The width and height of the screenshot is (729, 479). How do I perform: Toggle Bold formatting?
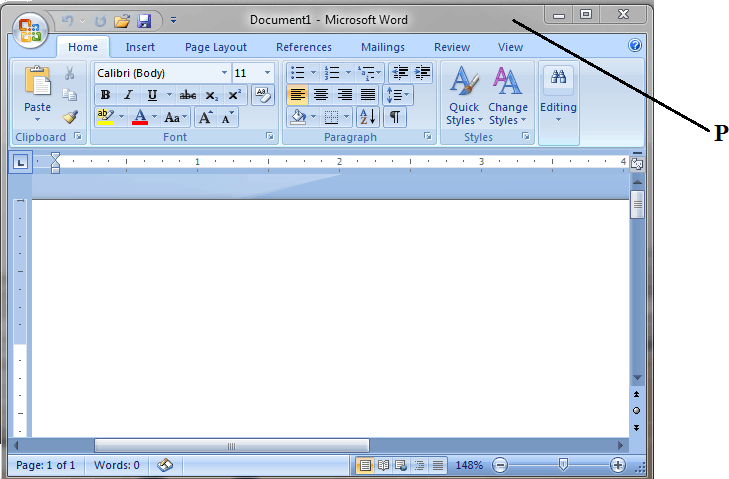click(x=106, y=95)
